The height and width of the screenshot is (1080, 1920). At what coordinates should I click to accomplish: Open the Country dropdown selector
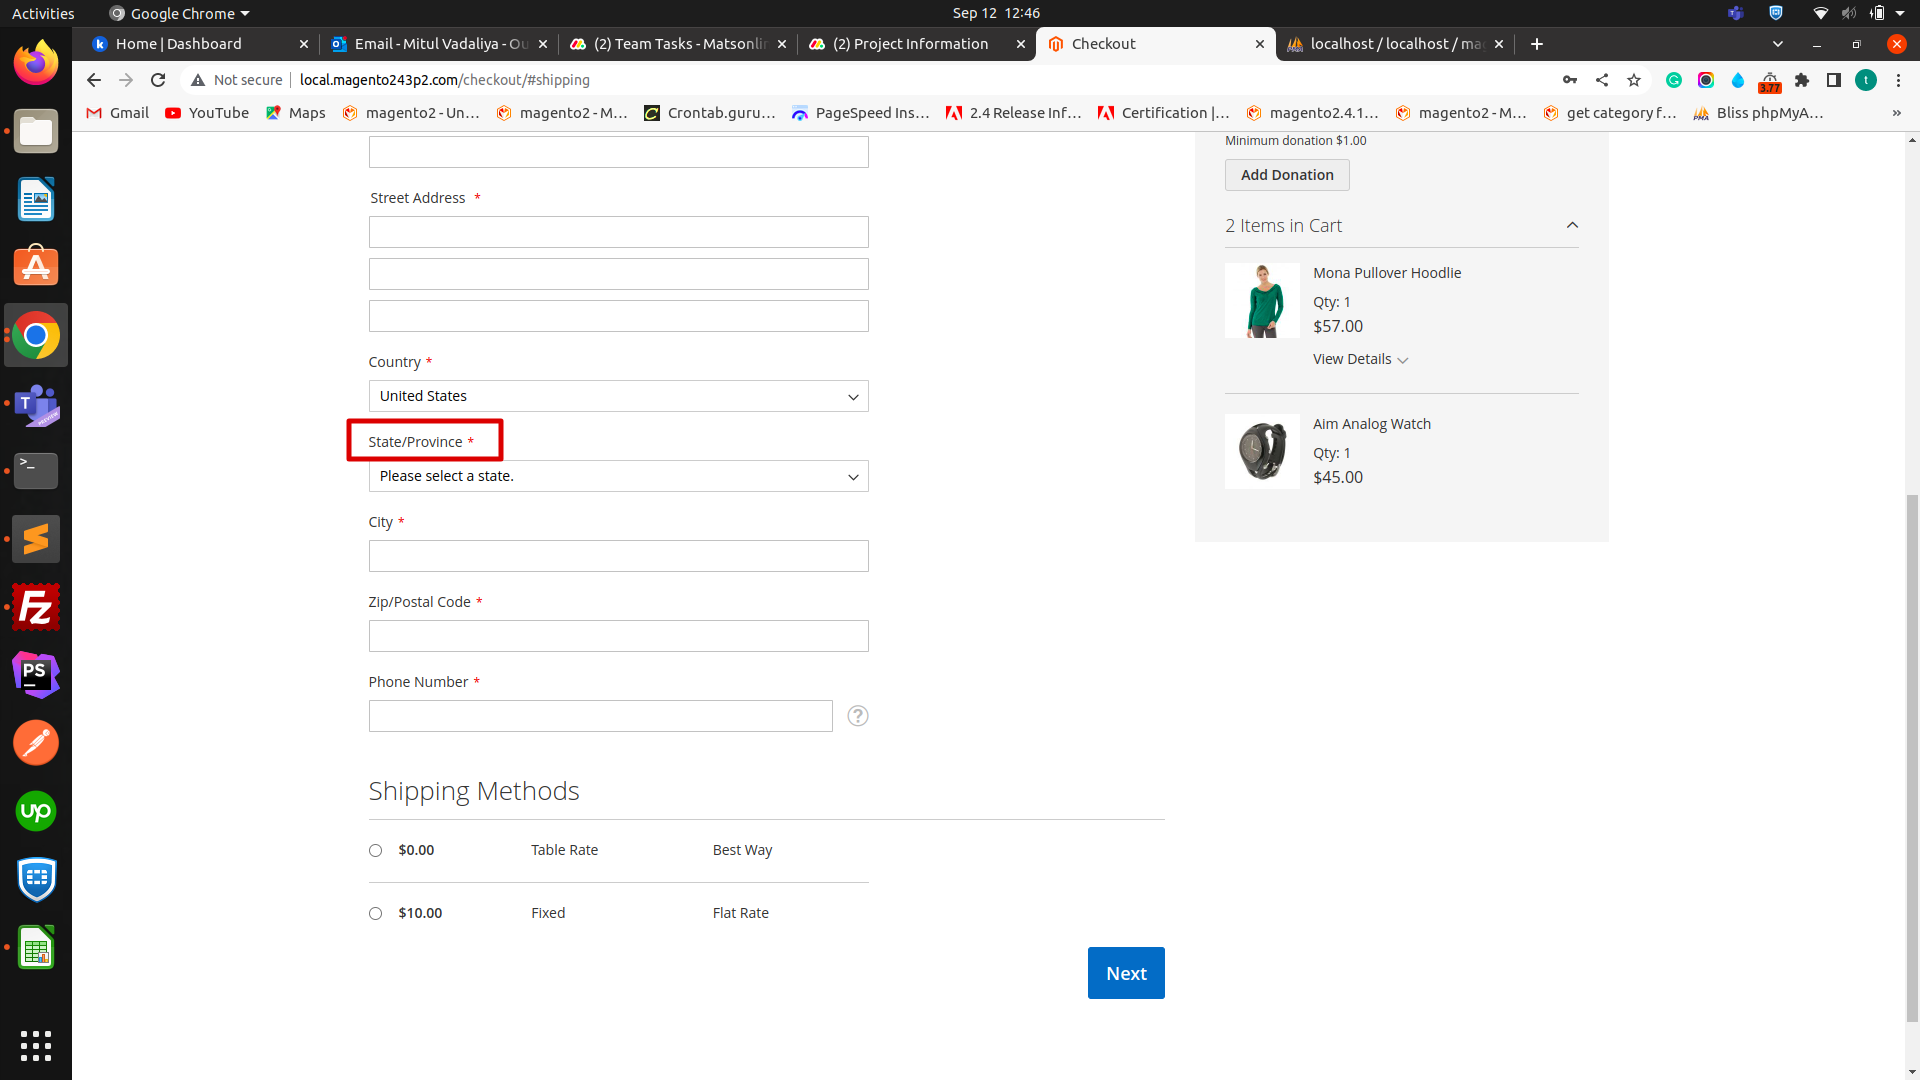tap(617, 396)
